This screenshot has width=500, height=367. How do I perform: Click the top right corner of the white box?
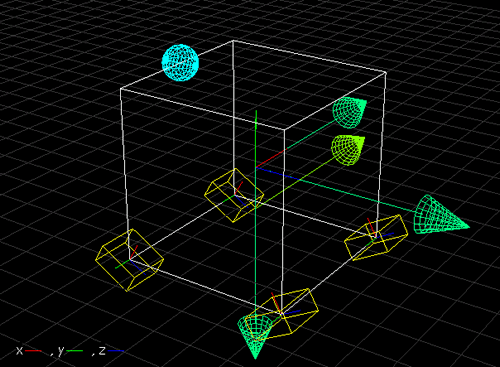pos(386,72)
